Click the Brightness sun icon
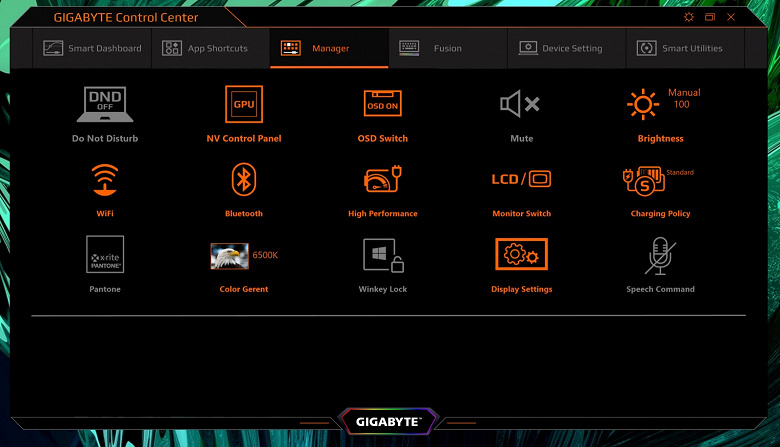The width and height of the screenshot is (780, 447). coord(643,104)
